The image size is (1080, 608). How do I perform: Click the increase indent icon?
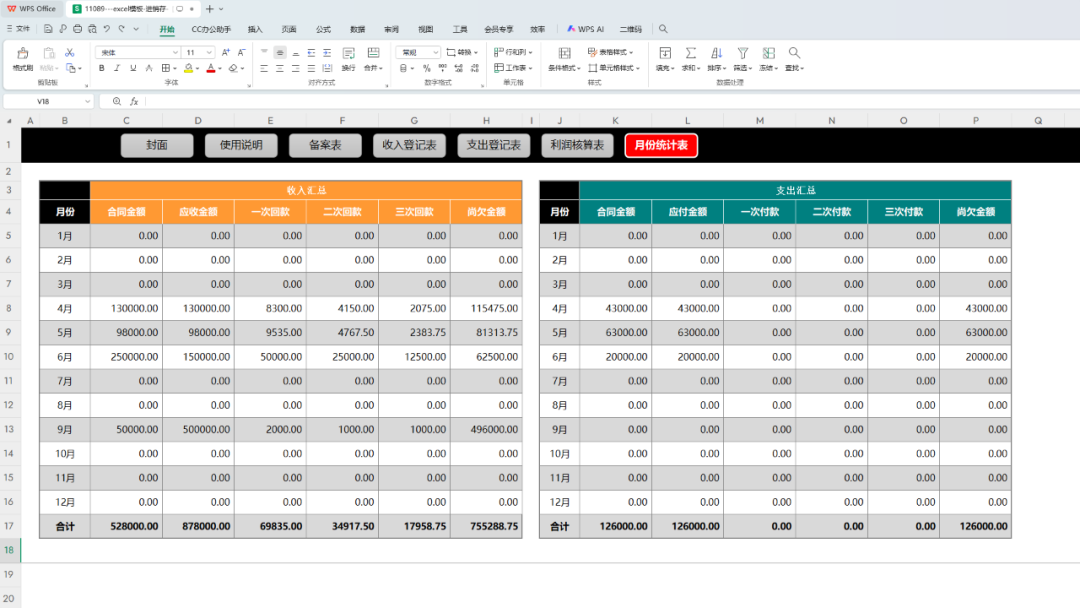coord(327,52)
